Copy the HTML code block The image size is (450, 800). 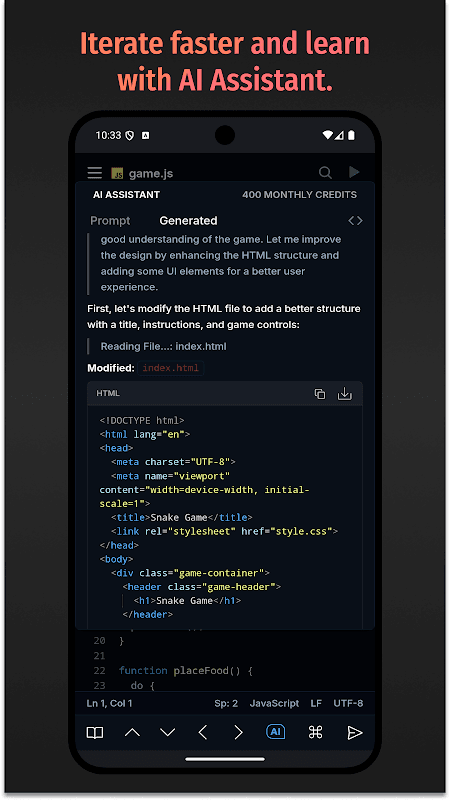point(320,393)
